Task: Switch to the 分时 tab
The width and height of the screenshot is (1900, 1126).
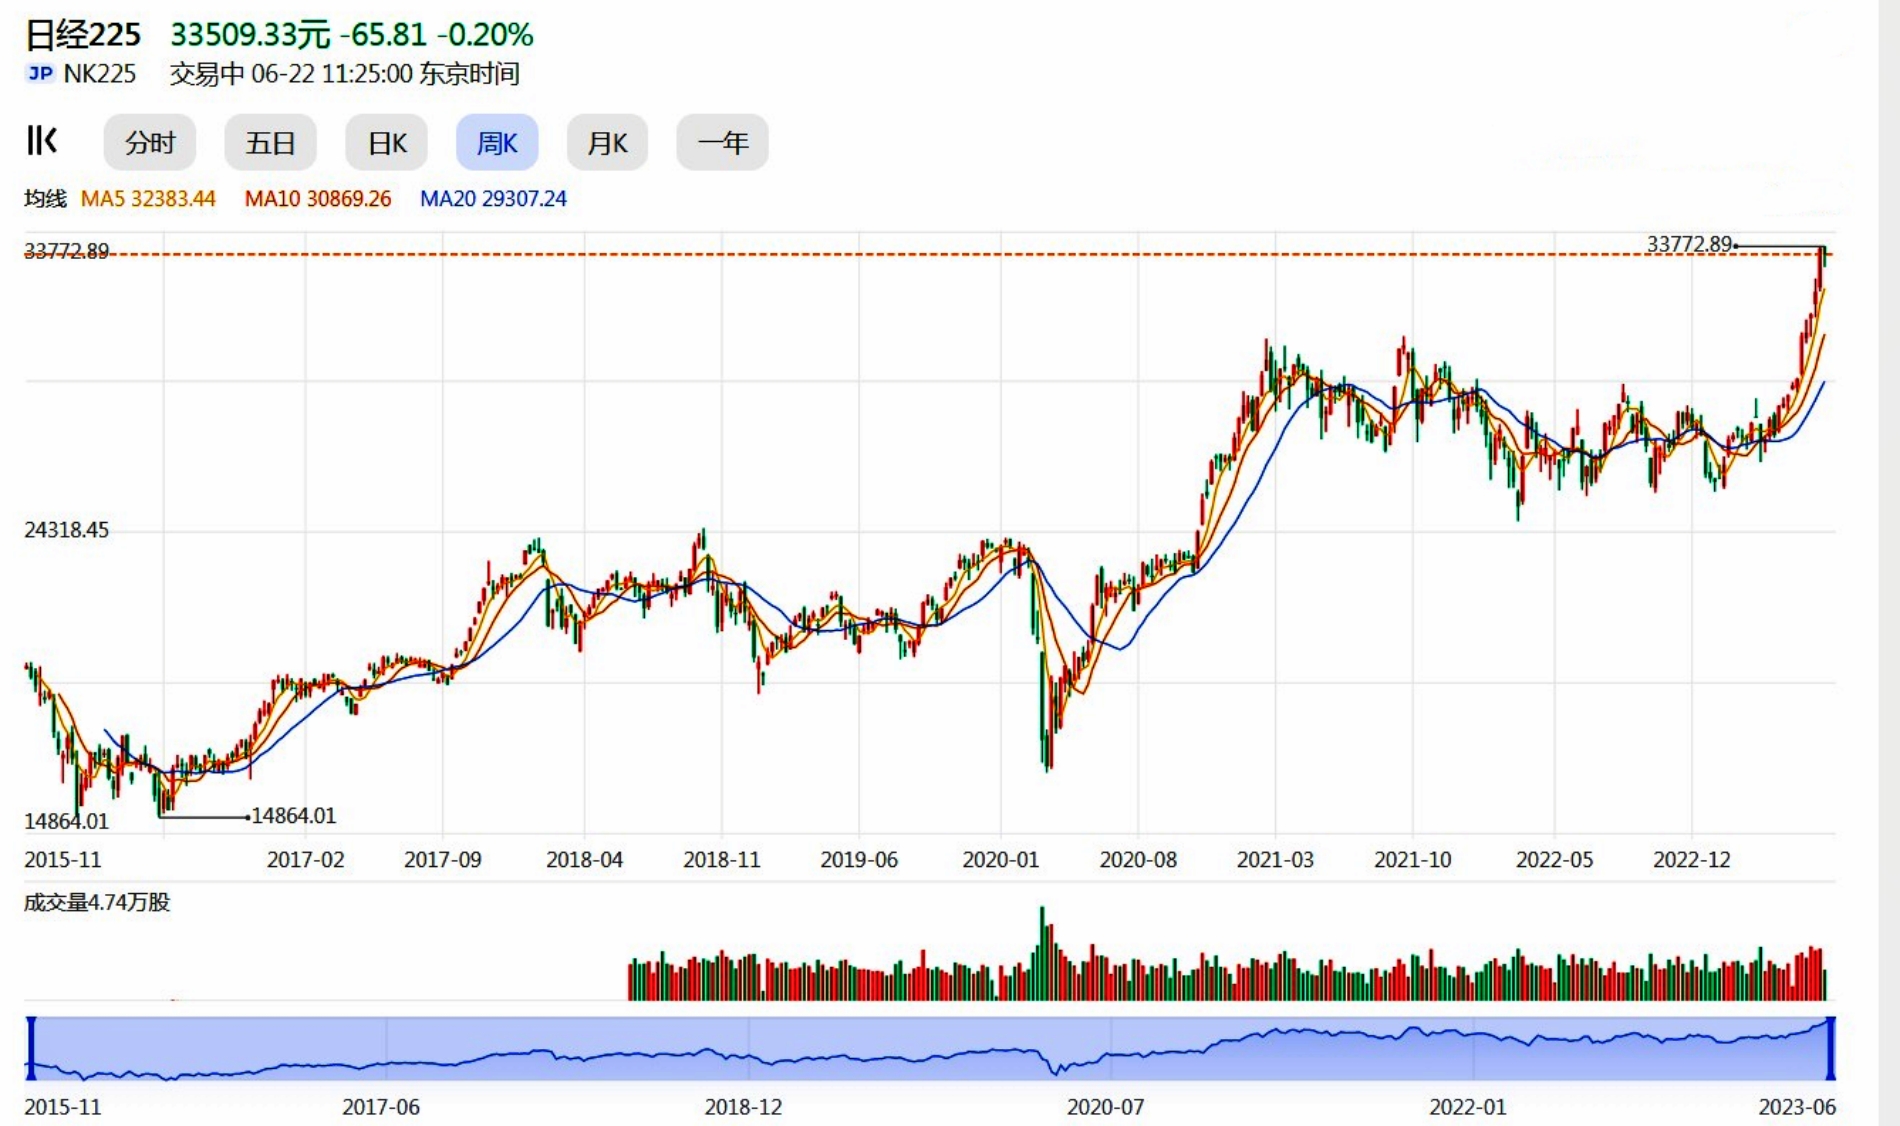Action: click(150, 143)
